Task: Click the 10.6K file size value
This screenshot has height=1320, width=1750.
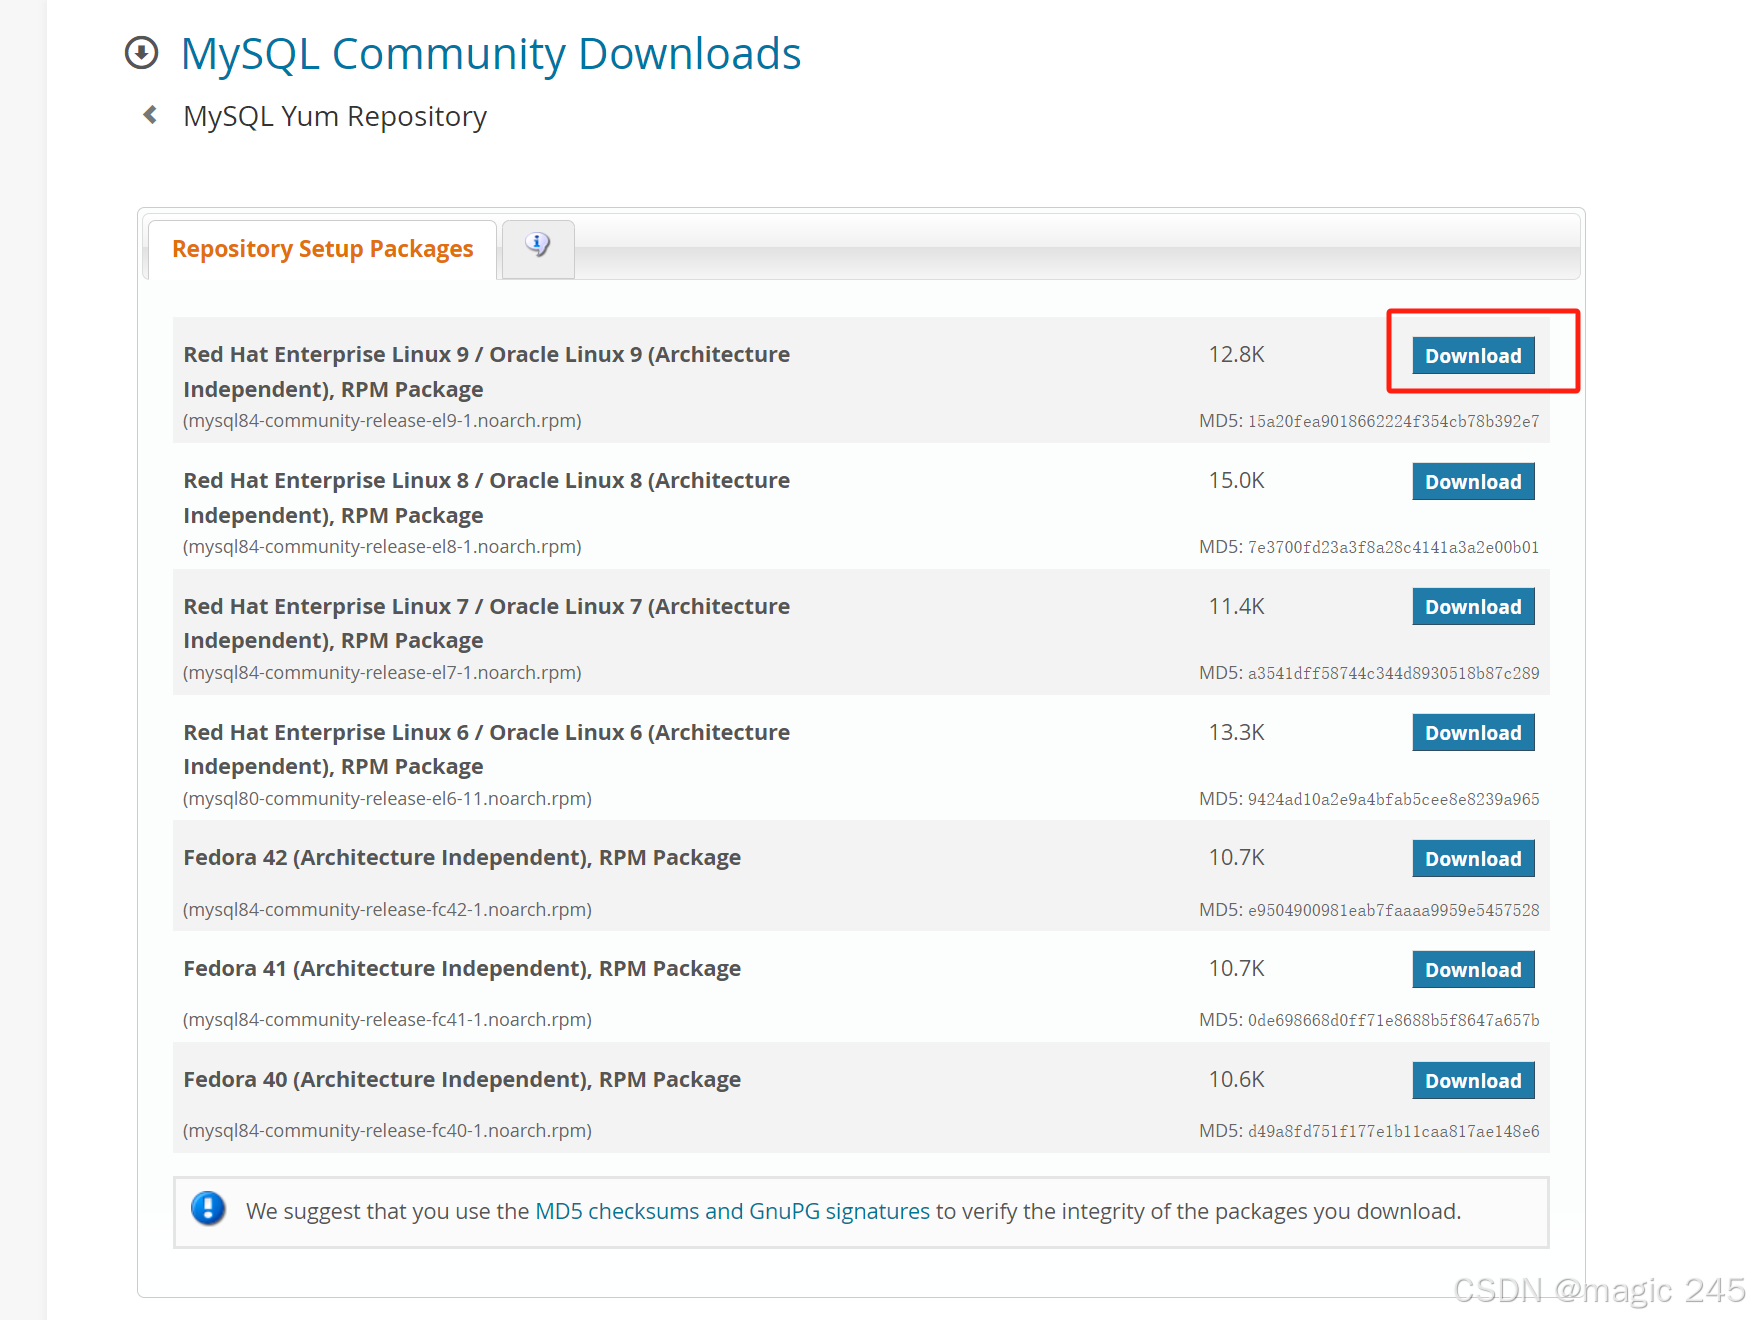Action: [x=1237, y=1080]
